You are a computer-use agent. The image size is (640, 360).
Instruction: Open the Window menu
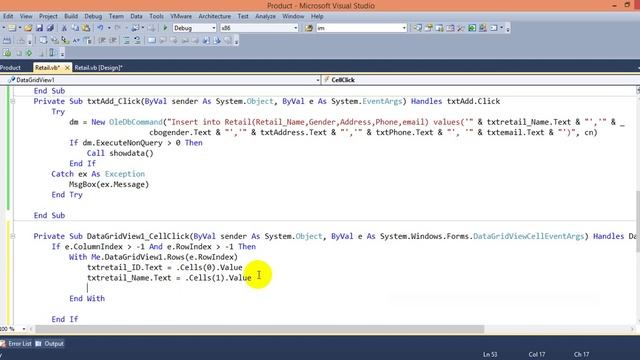(293, 16)
